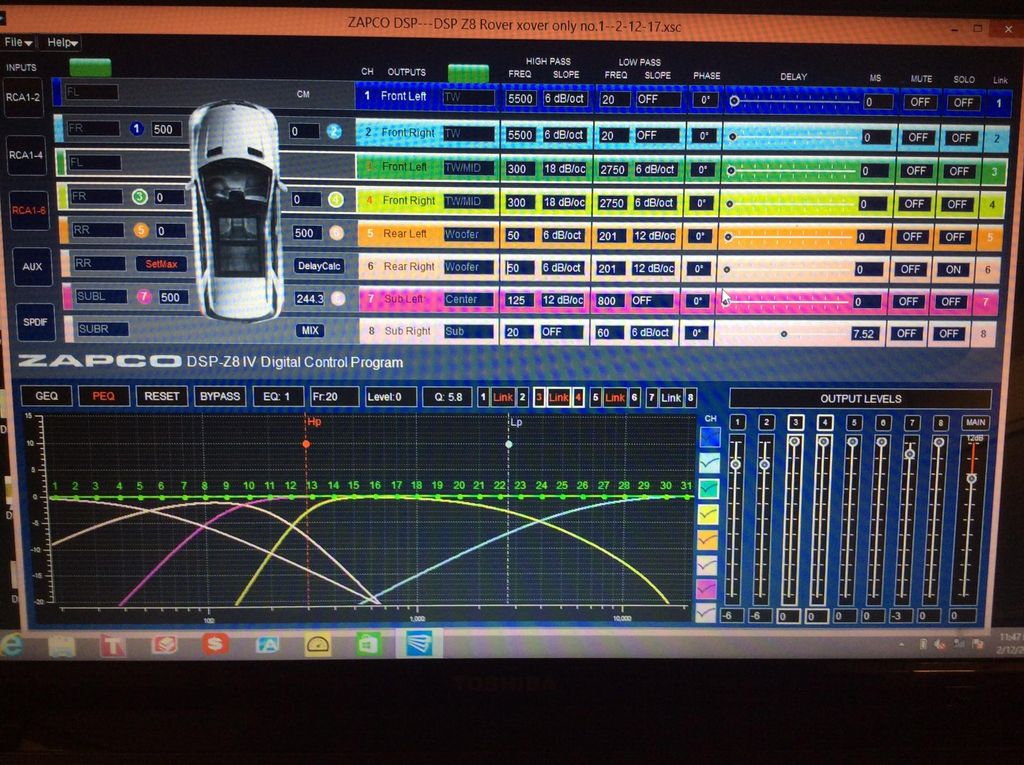Mute channel 1 Front Left
This screenshot has height=765, width=1024.
pyautogui.click(x=920, y=102)
